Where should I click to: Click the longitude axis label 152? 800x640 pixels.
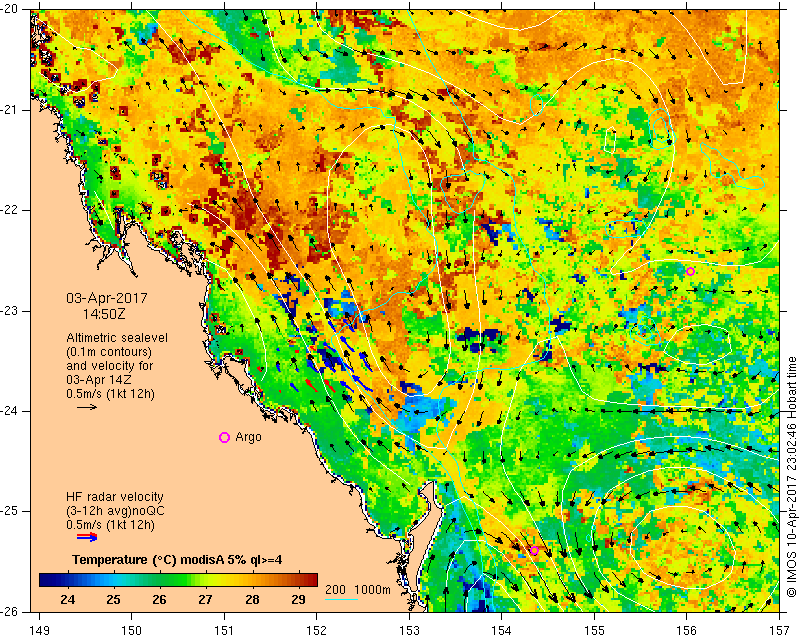(x=317, y=631)
